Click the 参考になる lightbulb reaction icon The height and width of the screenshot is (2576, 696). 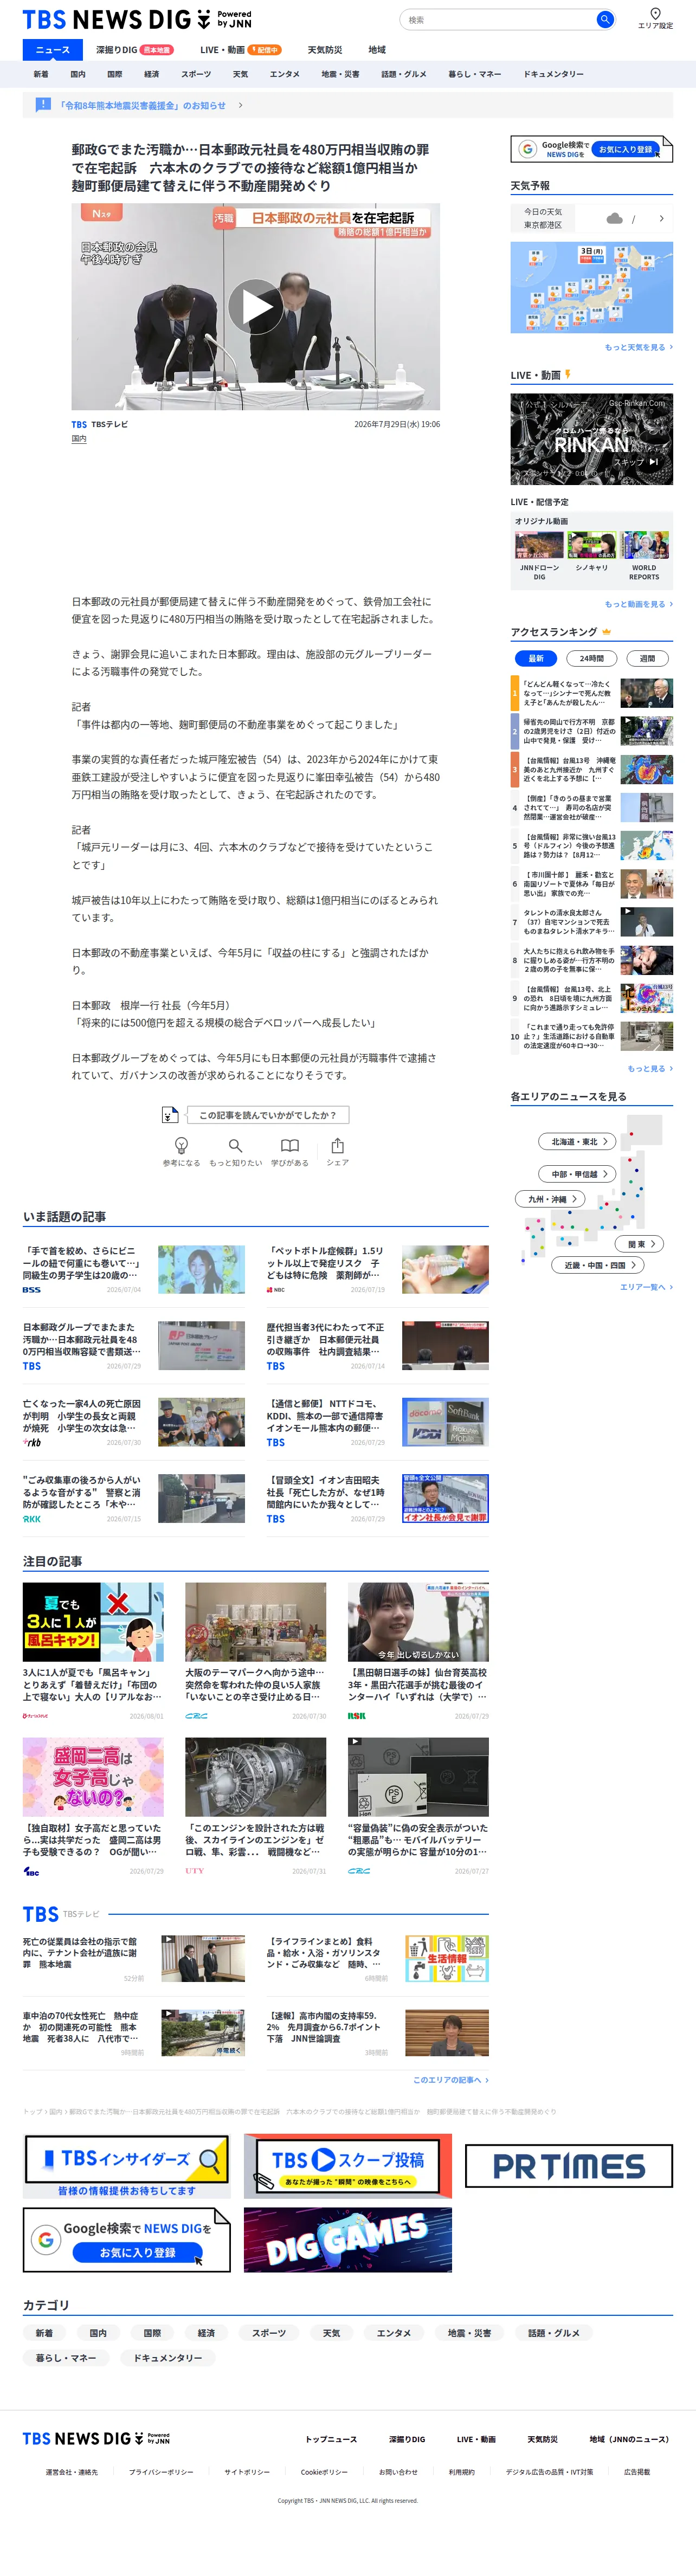(x=181, y=1145)
